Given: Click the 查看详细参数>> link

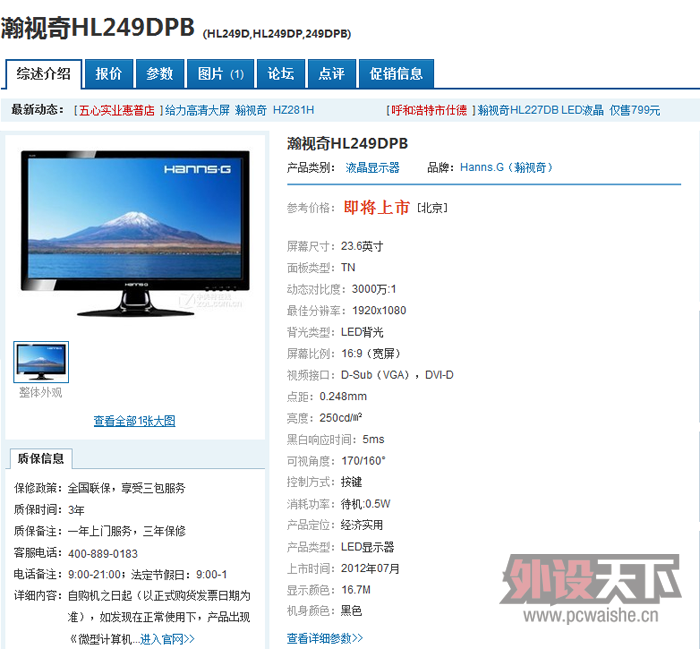Looking at the screenshot, I should tap(325, 638).
